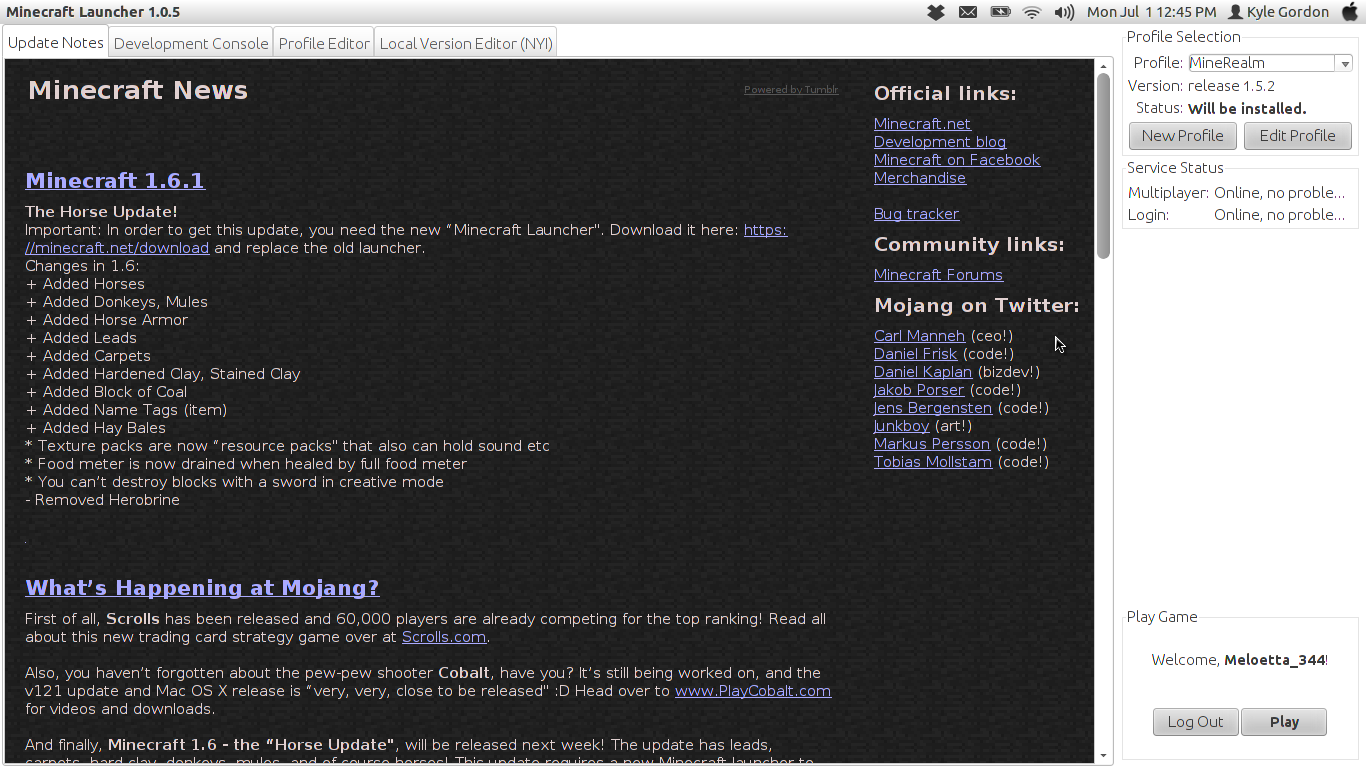Visit the Minecraft Forums link
Screen dimensions: 1366x768
click(x=938, y=274)
